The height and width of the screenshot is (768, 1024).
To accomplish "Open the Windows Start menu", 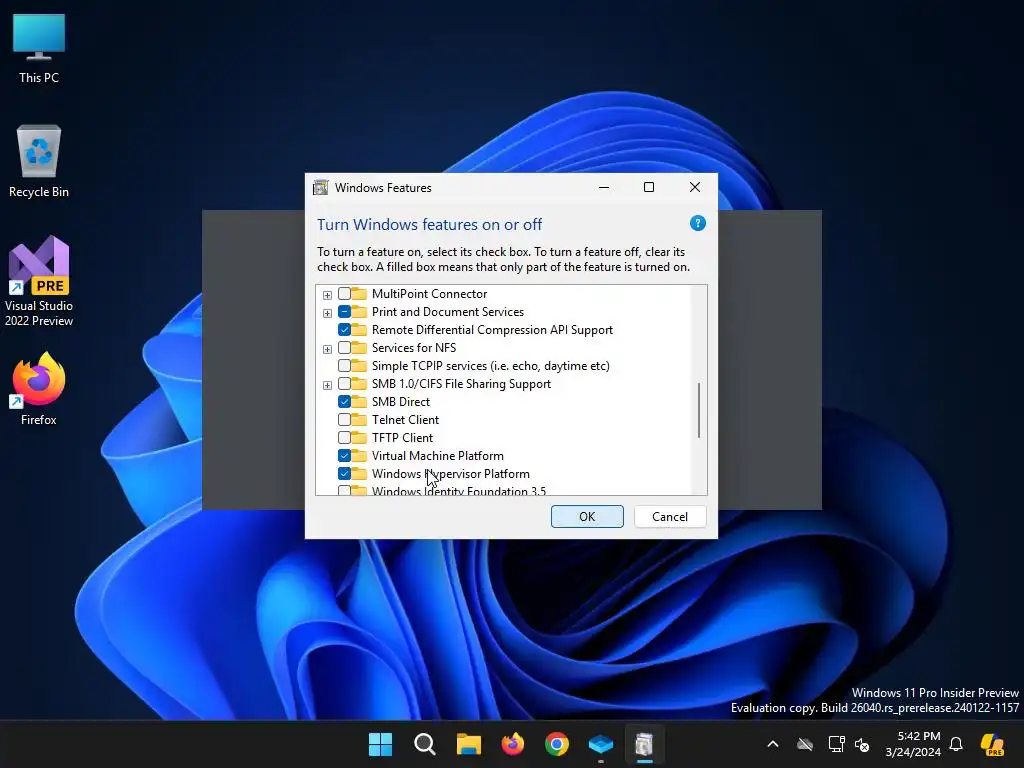I will [x=380, y=744].
